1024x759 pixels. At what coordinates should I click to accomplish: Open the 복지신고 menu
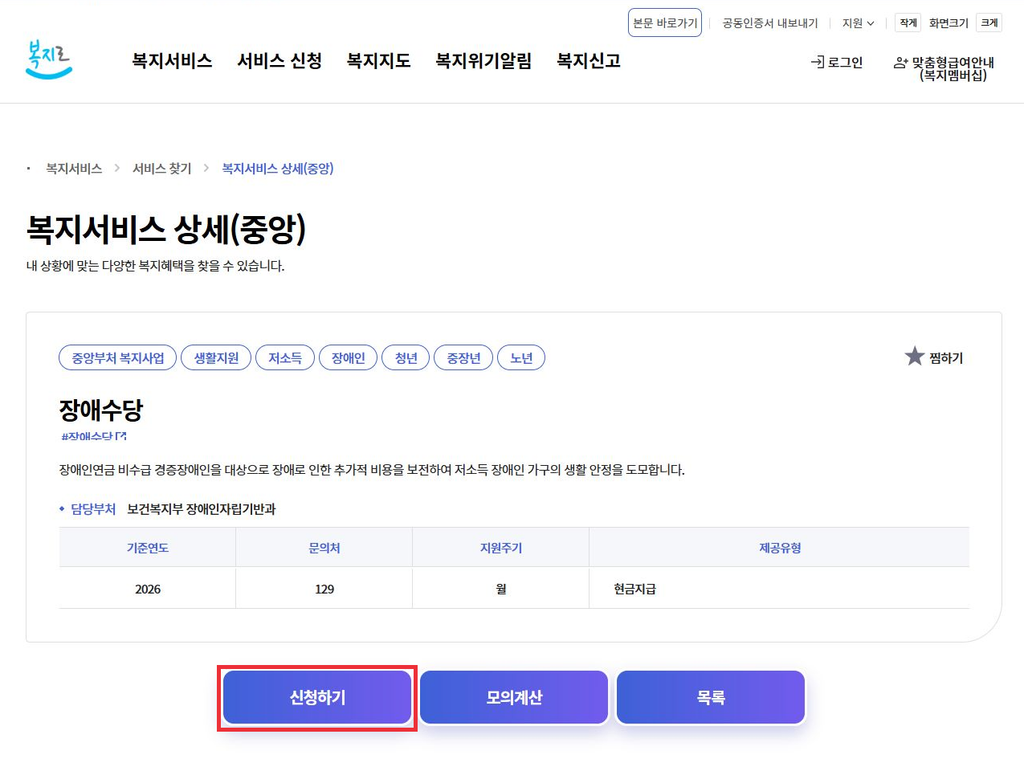(x=588, y=61)
